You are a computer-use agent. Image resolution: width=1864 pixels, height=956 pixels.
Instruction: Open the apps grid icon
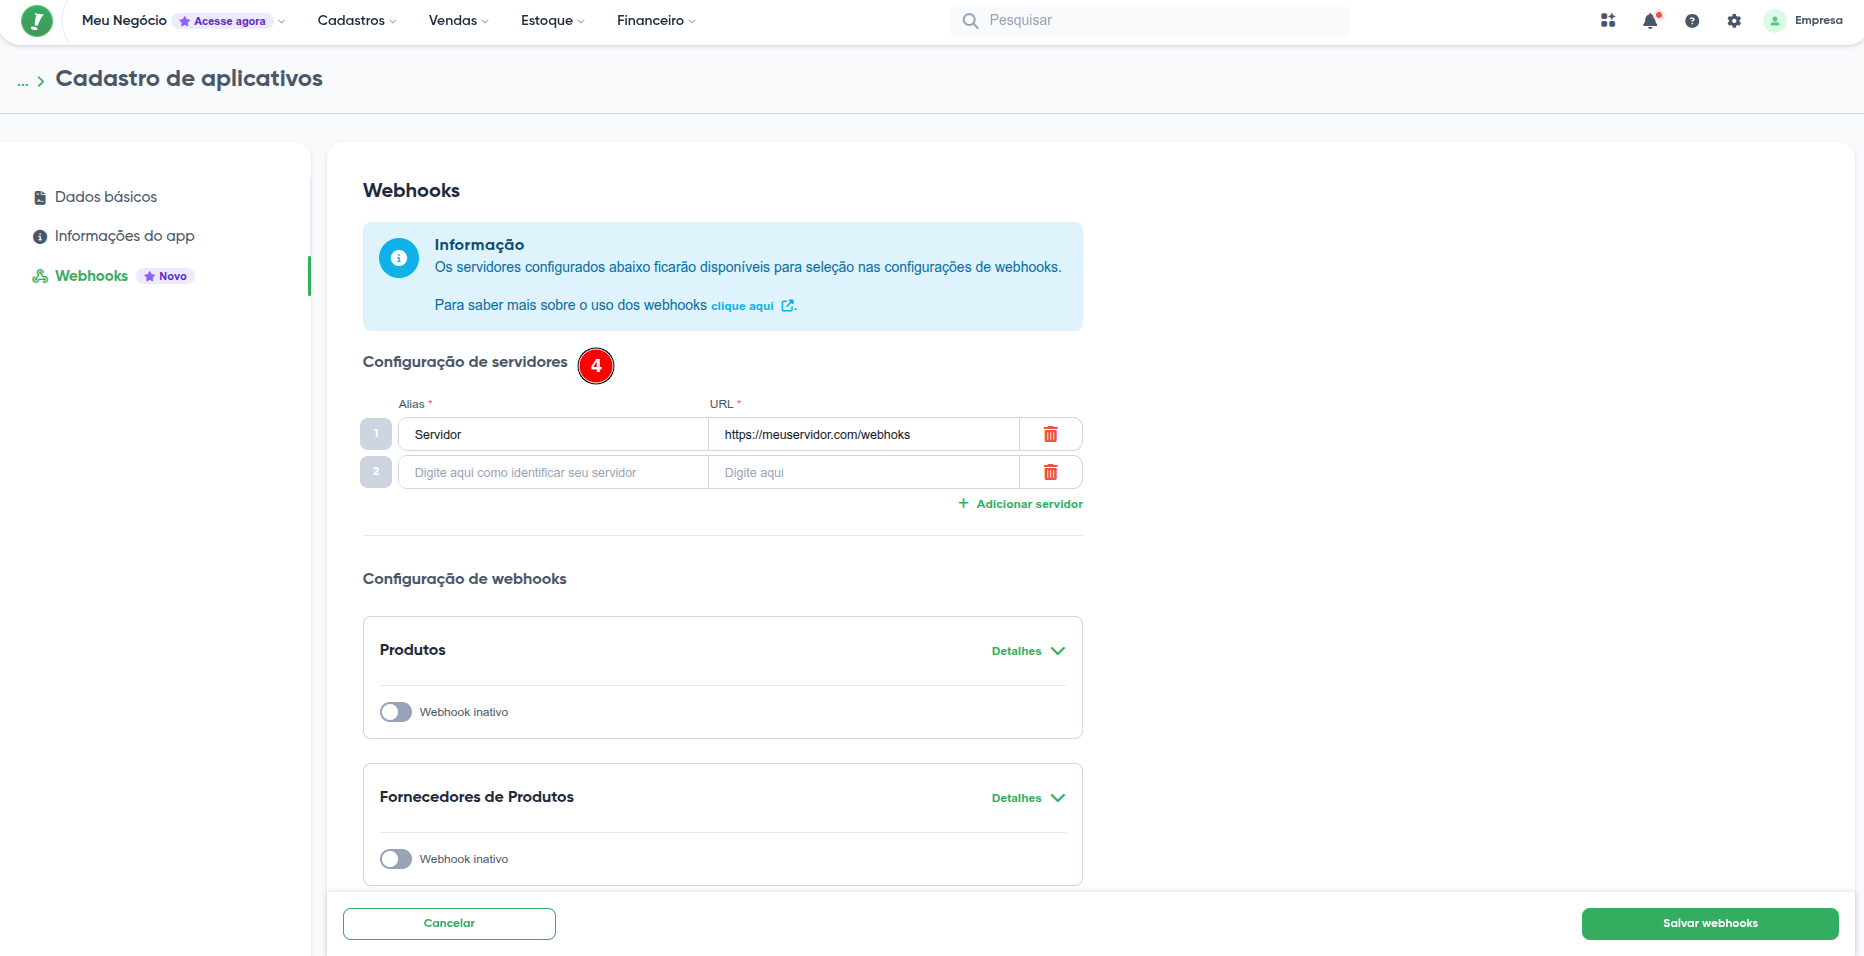[1608, 21]
